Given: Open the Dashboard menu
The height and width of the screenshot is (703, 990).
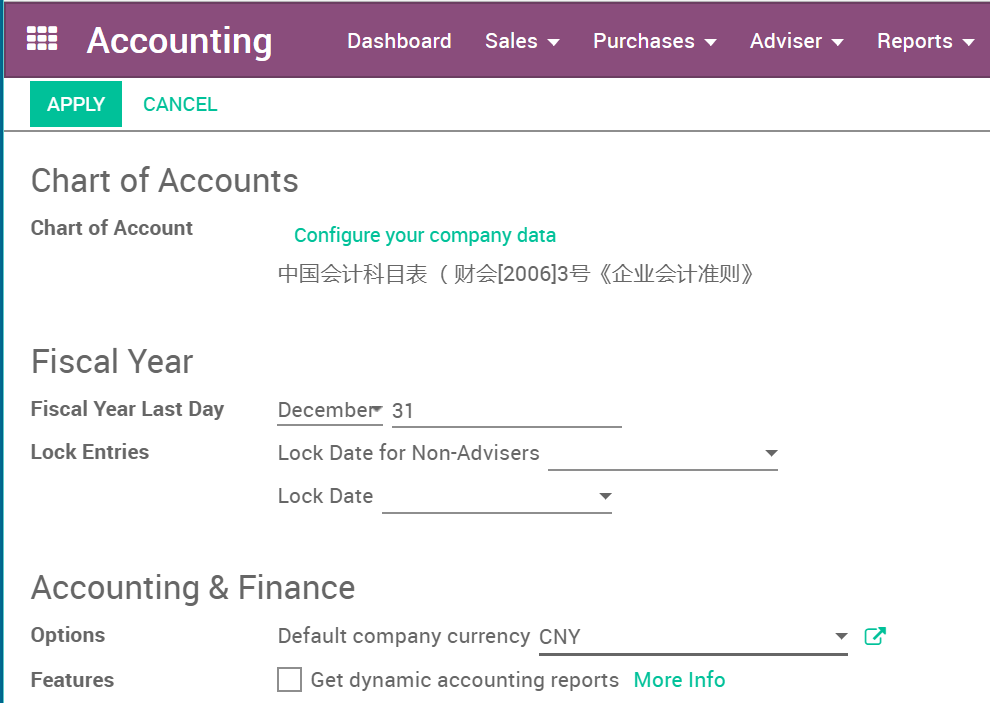Looking at the screenshot, I should [399, 41].
